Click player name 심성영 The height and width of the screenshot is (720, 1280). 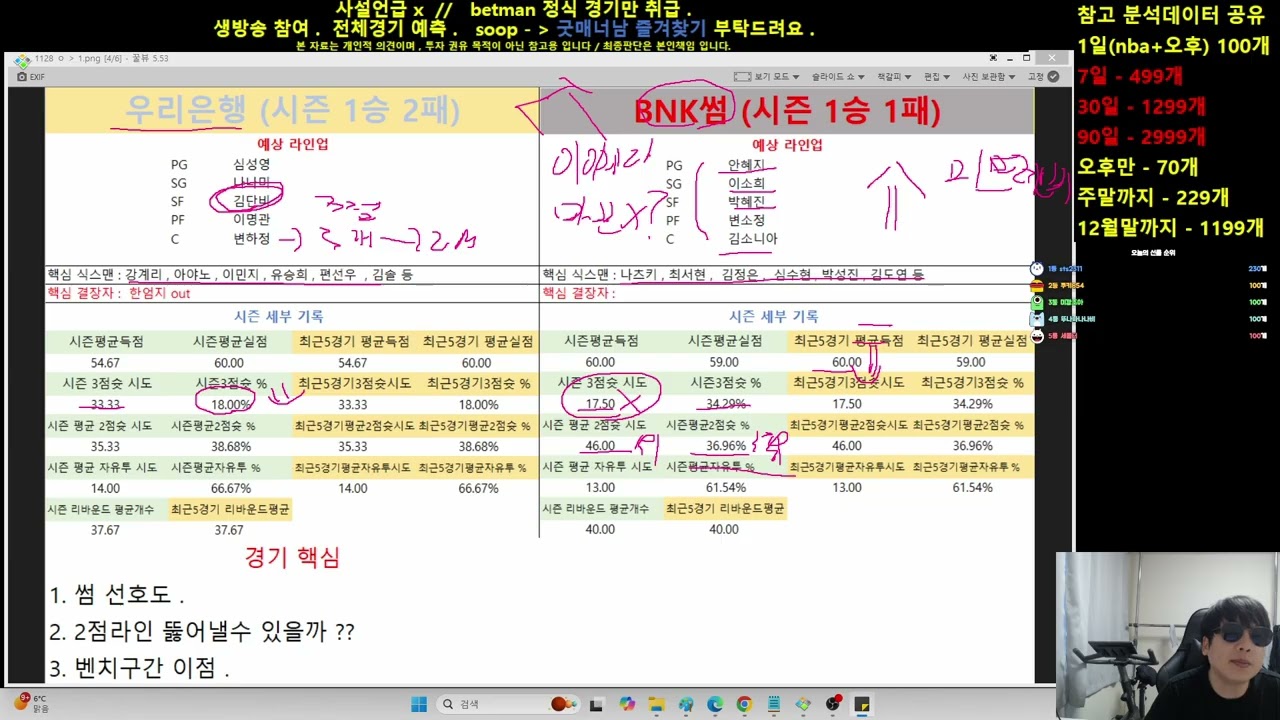[251, 164]
